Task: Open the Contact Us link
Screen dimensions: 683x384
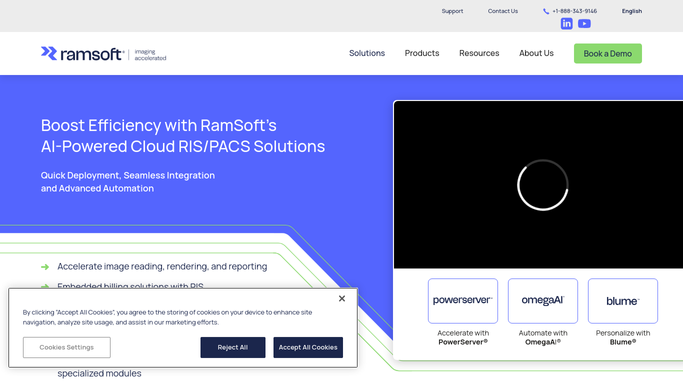Action: point(503,11)
